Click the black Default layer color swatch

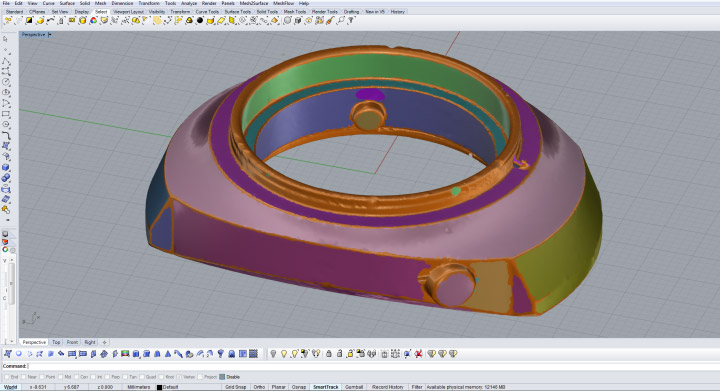(159, 387)
